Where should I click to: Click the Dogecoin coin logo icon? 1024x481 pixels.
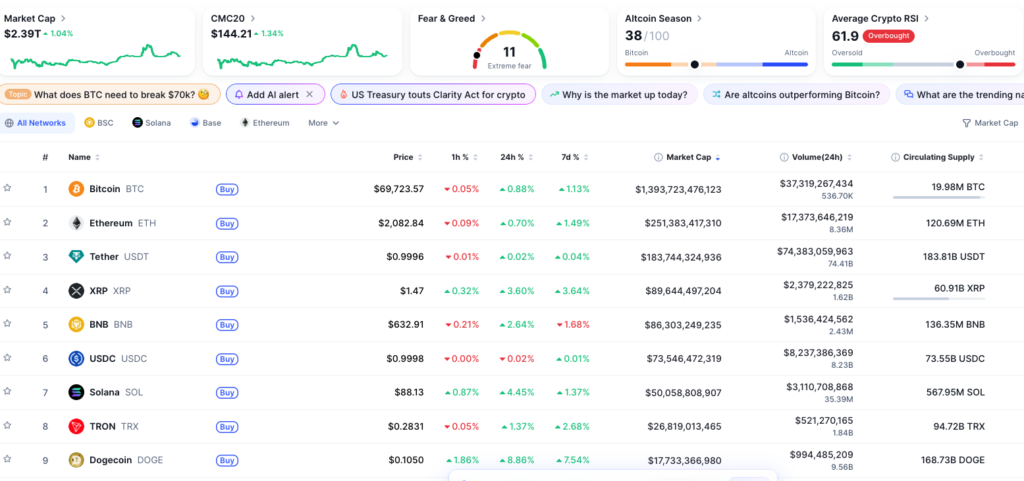click(x=76, y=460)
